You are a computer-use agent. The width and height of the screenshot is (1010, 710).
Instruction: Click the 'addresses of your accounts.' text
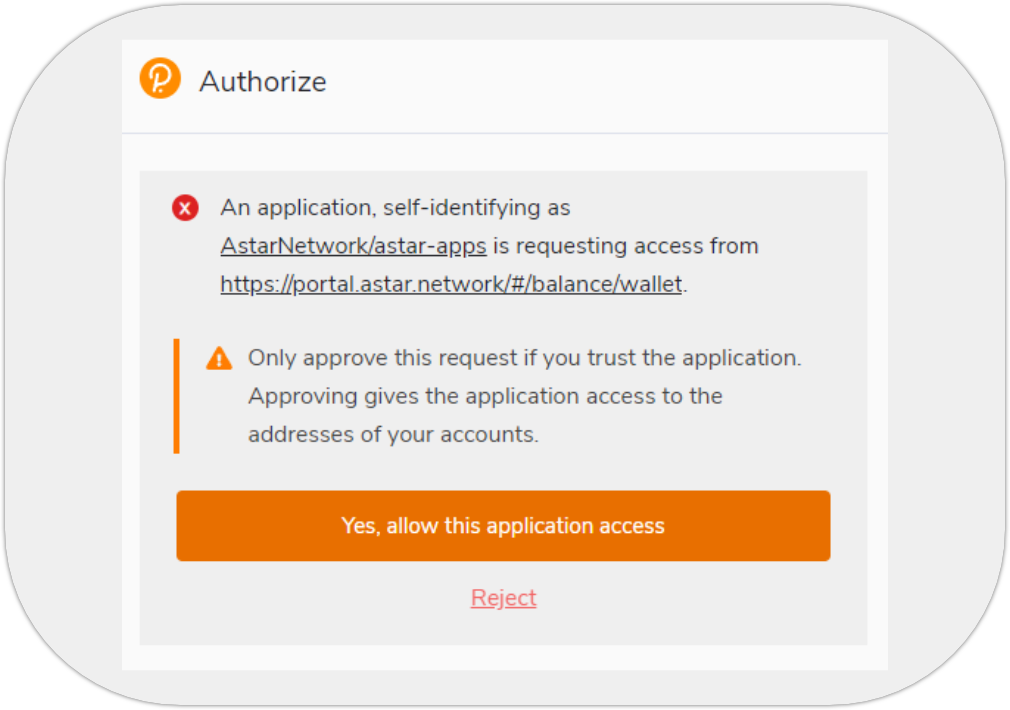393,435
